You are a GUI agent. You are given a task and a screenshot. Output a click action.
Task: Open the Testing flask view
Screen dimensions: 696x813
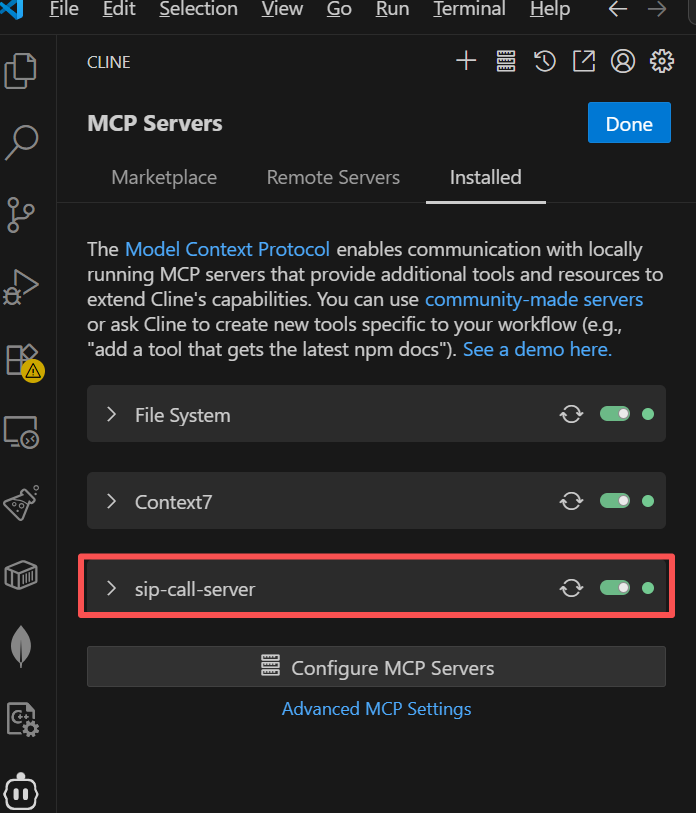point(21,503)
